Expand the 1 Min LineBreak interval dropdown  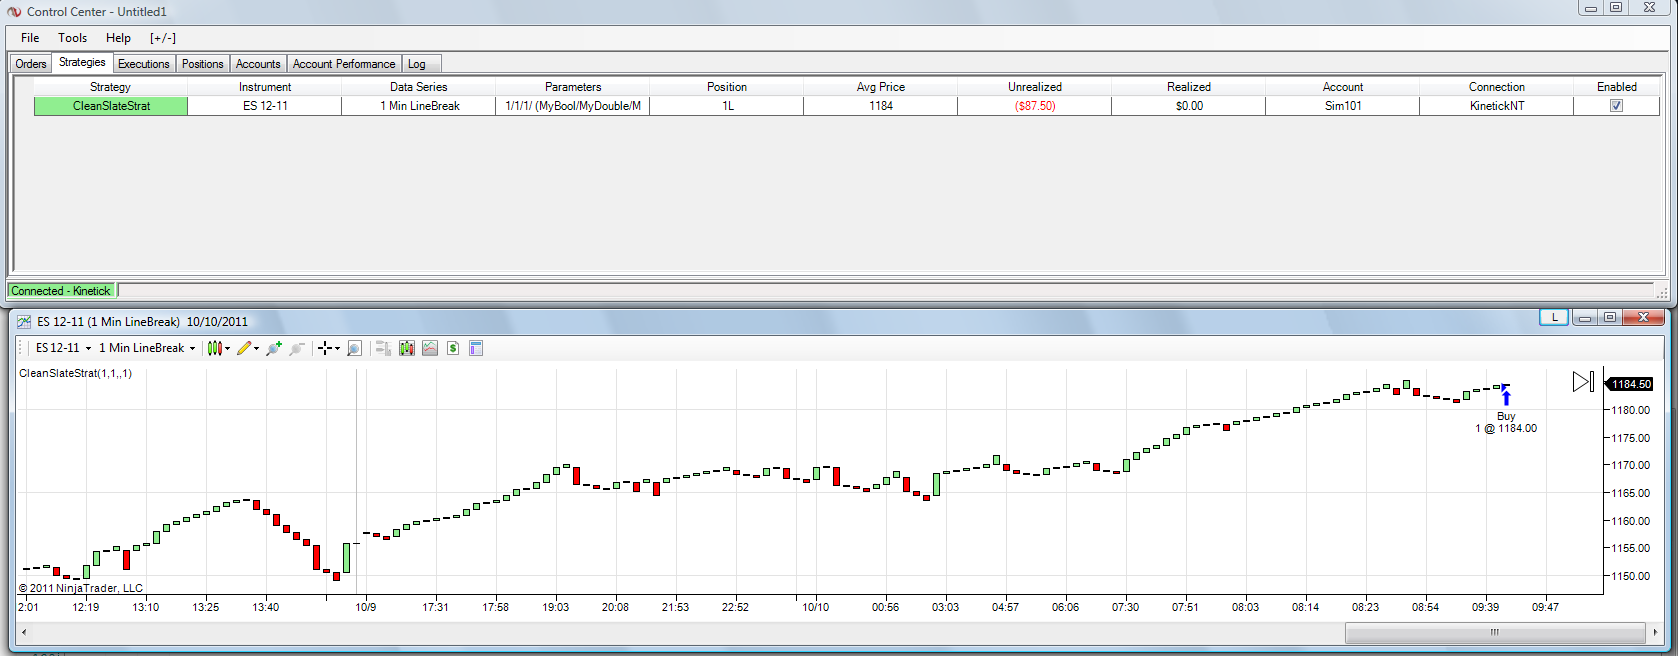point(192,348)
